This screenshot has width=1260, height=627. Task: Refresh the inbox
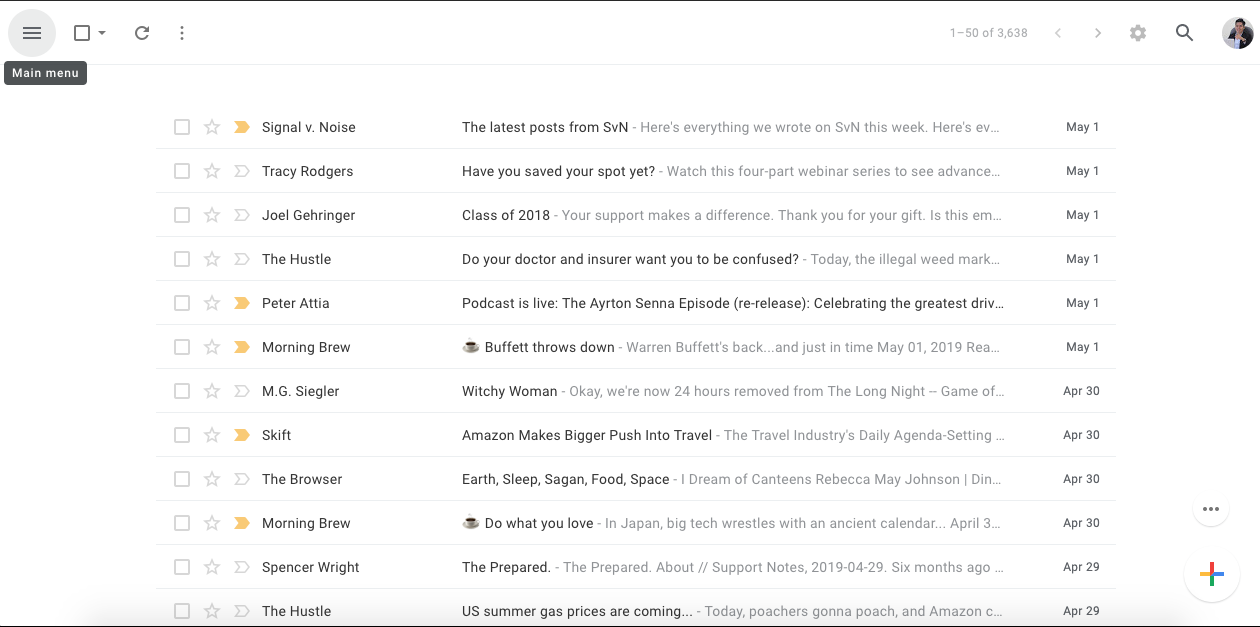[x=142, y=33]
